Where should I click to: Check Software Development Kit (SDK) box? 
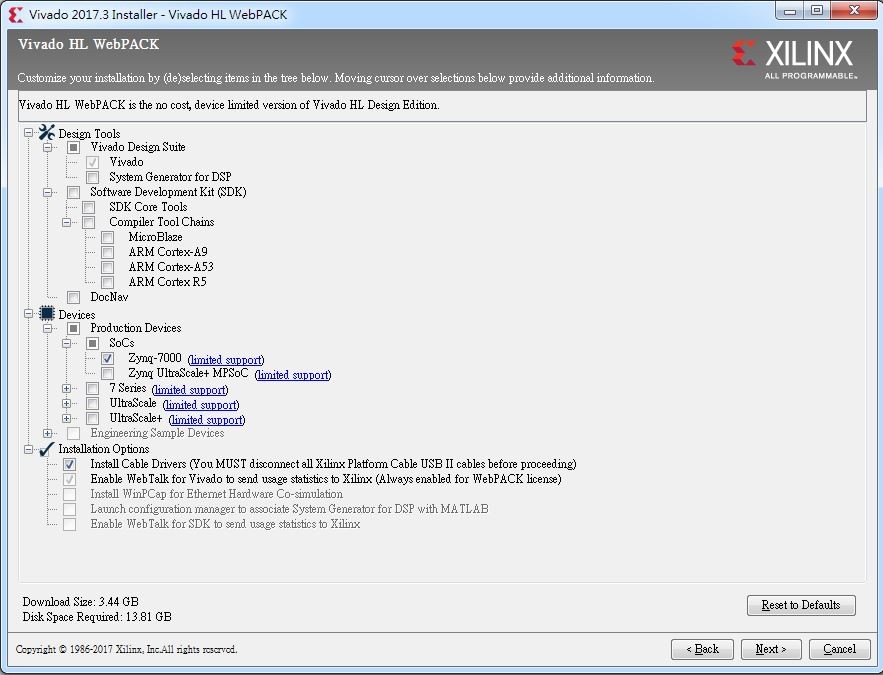[74, 193]
